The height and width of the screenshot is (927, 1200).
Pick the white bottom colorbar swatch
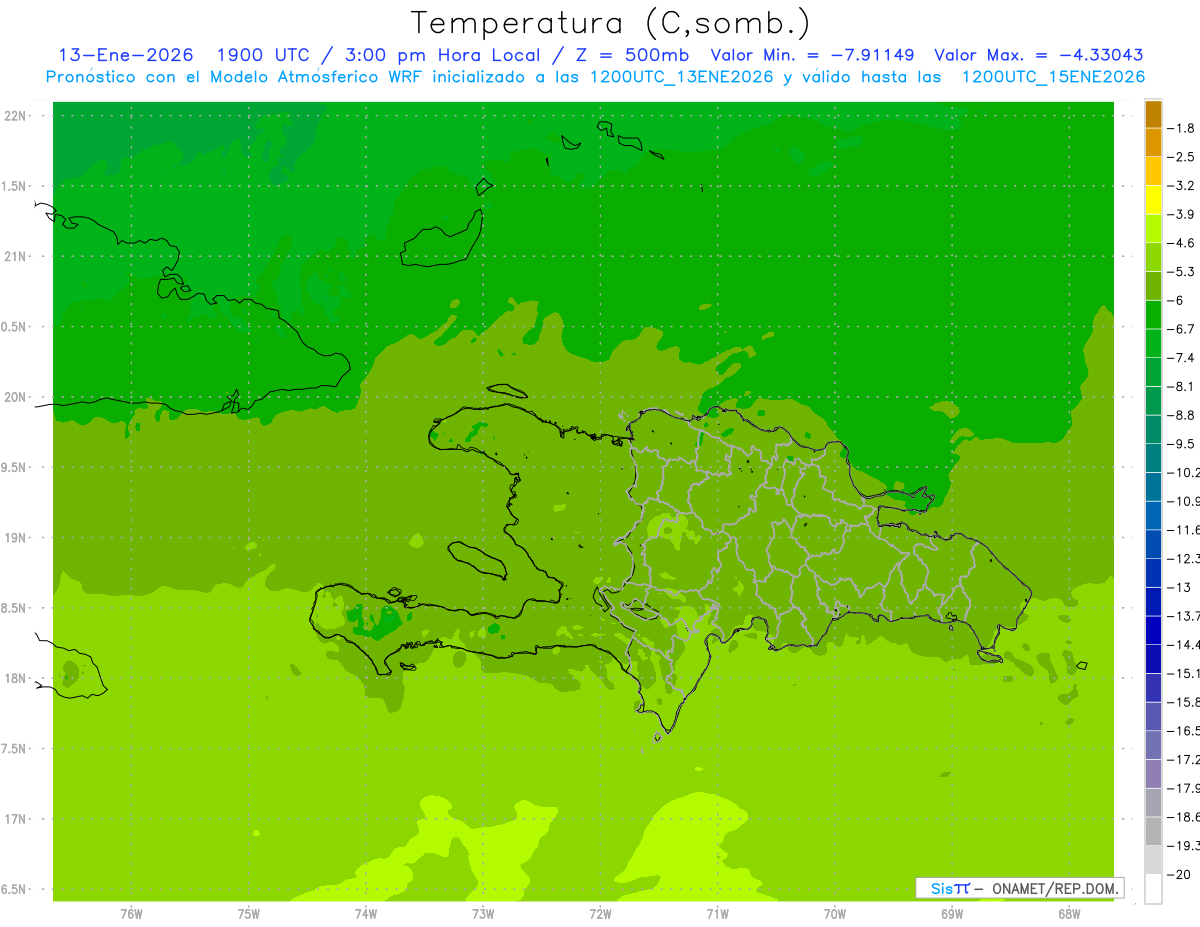(1153, 889)
